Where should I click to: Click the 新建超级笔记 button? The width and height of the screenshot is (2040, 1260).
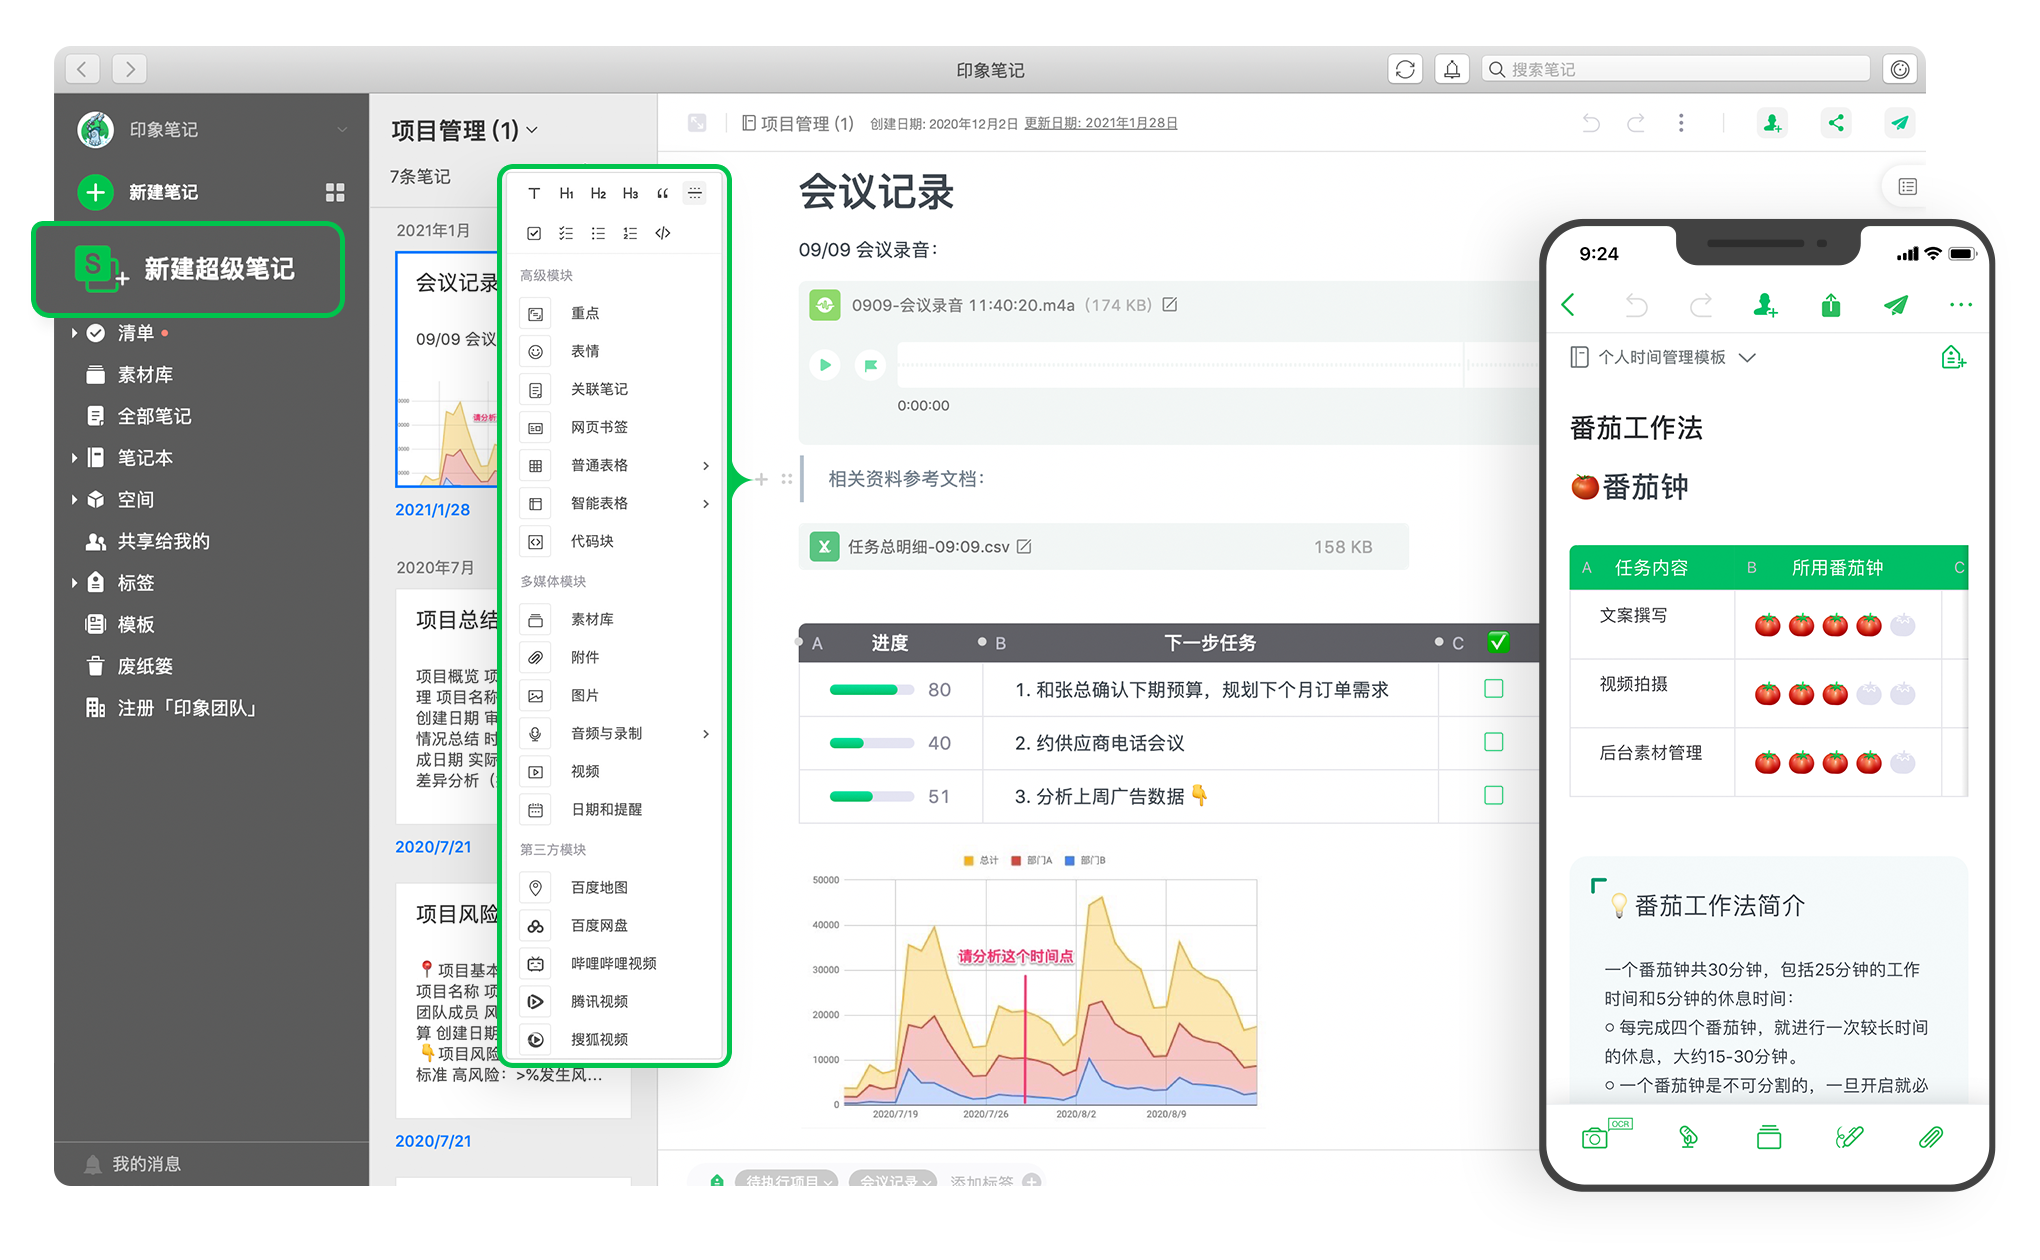tap(188, 269)
